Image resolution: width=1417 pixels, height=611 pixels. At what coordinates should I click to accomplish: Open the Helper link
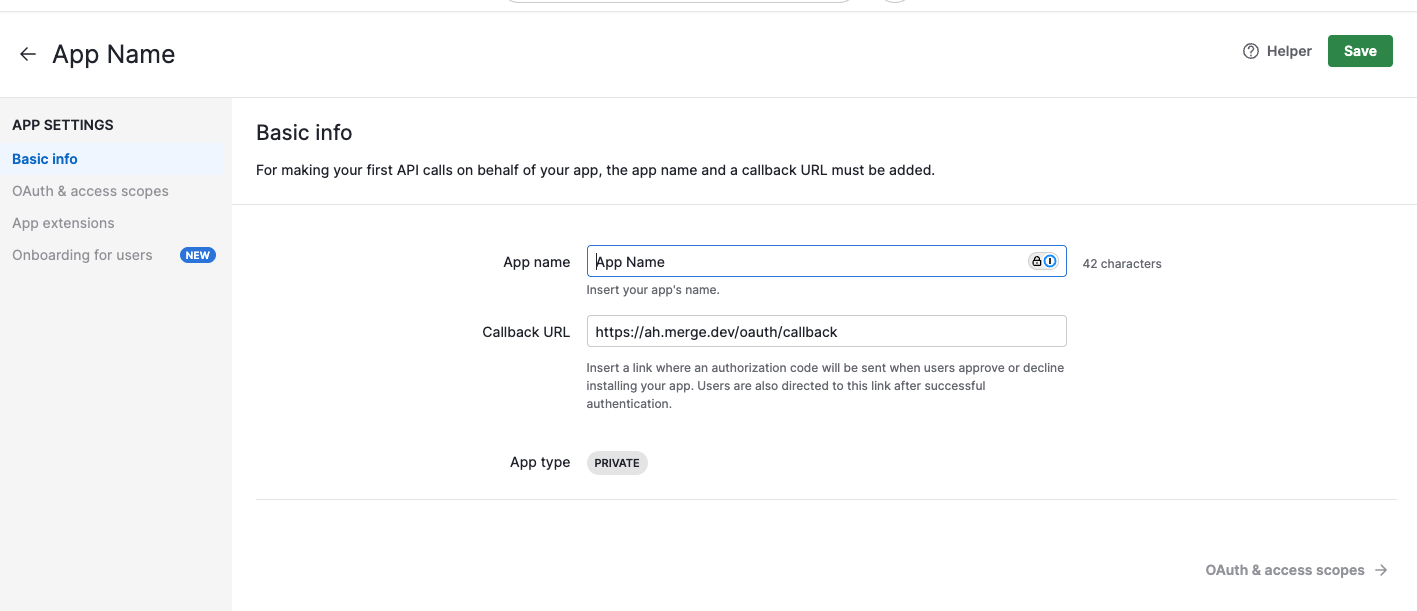coord(1277,51)
